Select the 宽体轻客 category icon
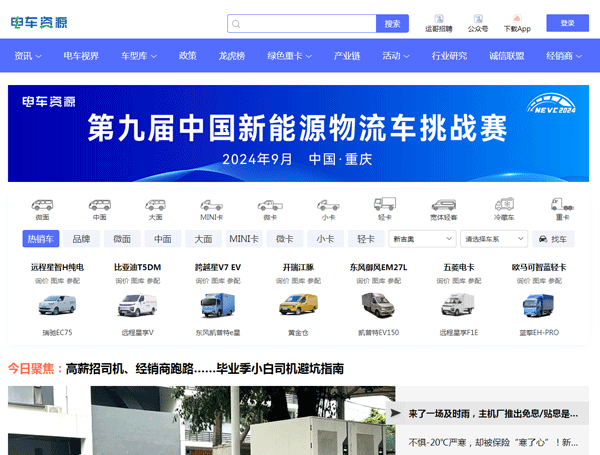The height and width of the screenshot is (455, 600). [x=444, y=205]
